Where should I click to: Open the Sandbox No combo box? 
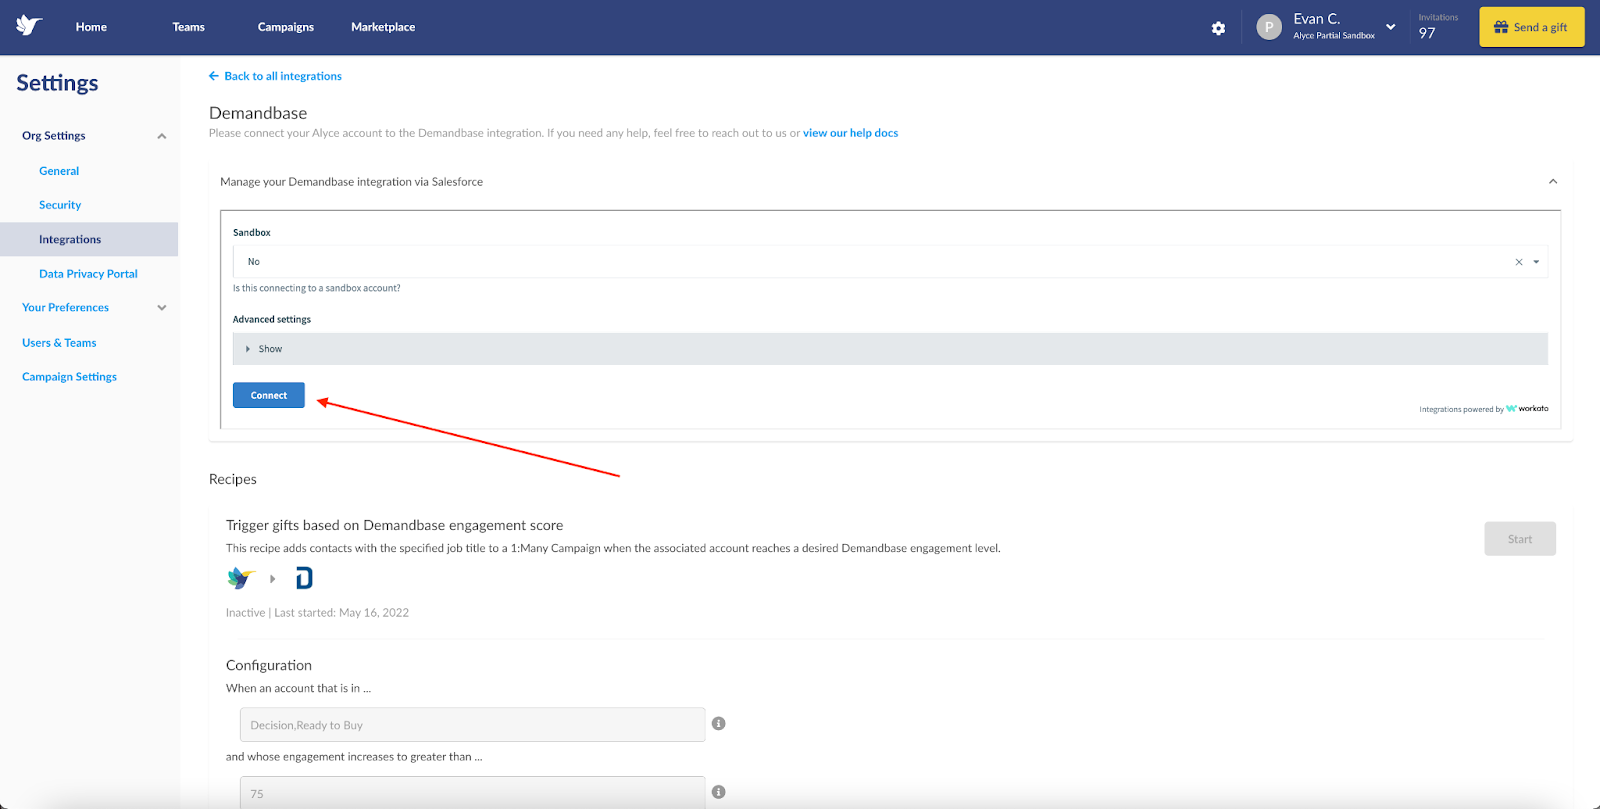click(x=890, y=262)
